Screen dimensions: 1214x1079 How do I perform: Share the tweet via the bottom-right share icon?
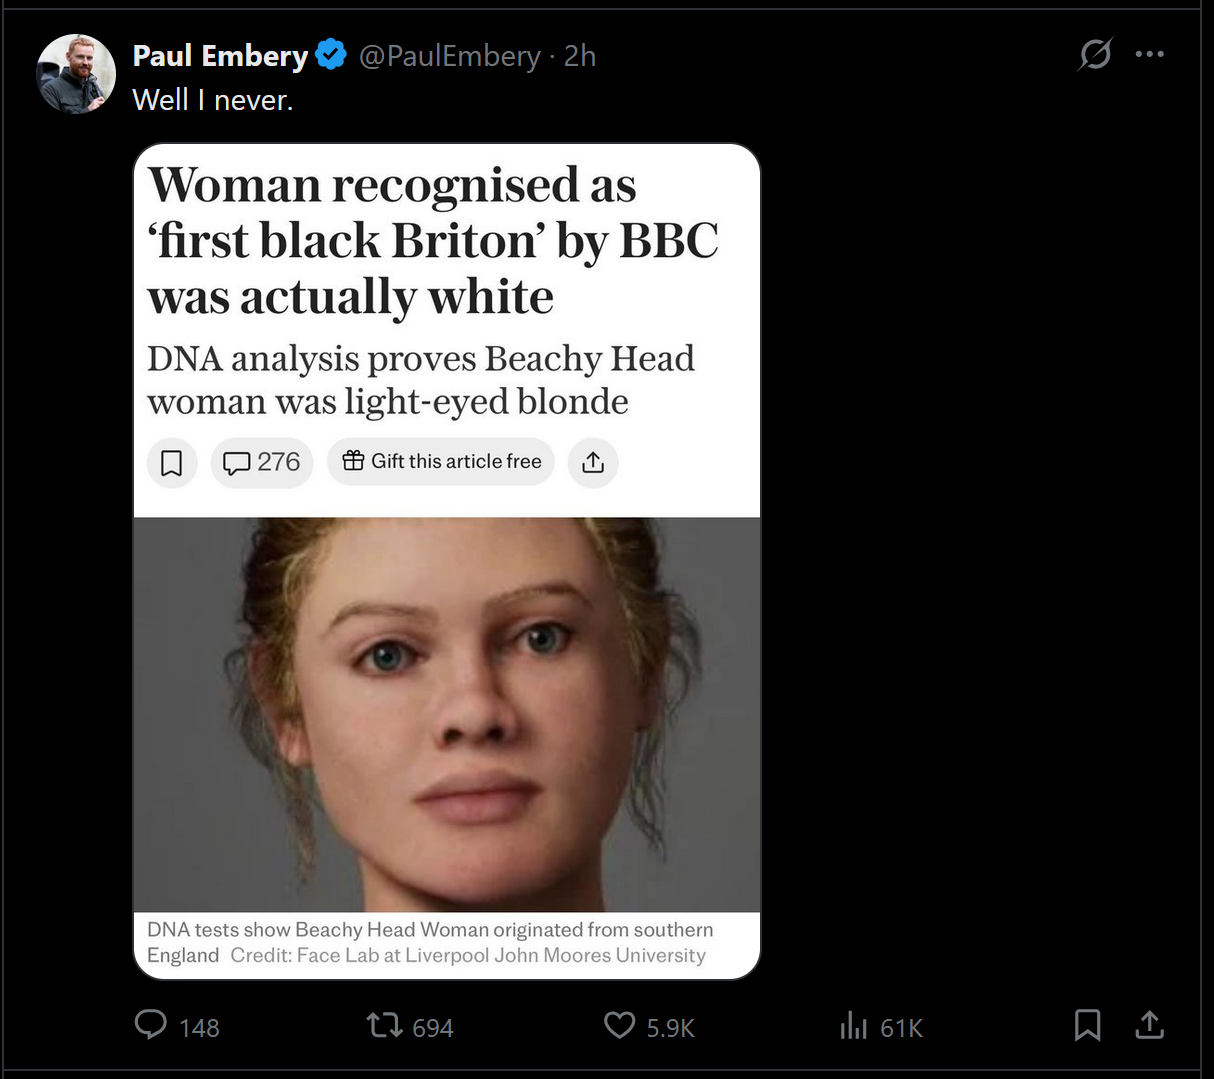tap(1150, 1025)
